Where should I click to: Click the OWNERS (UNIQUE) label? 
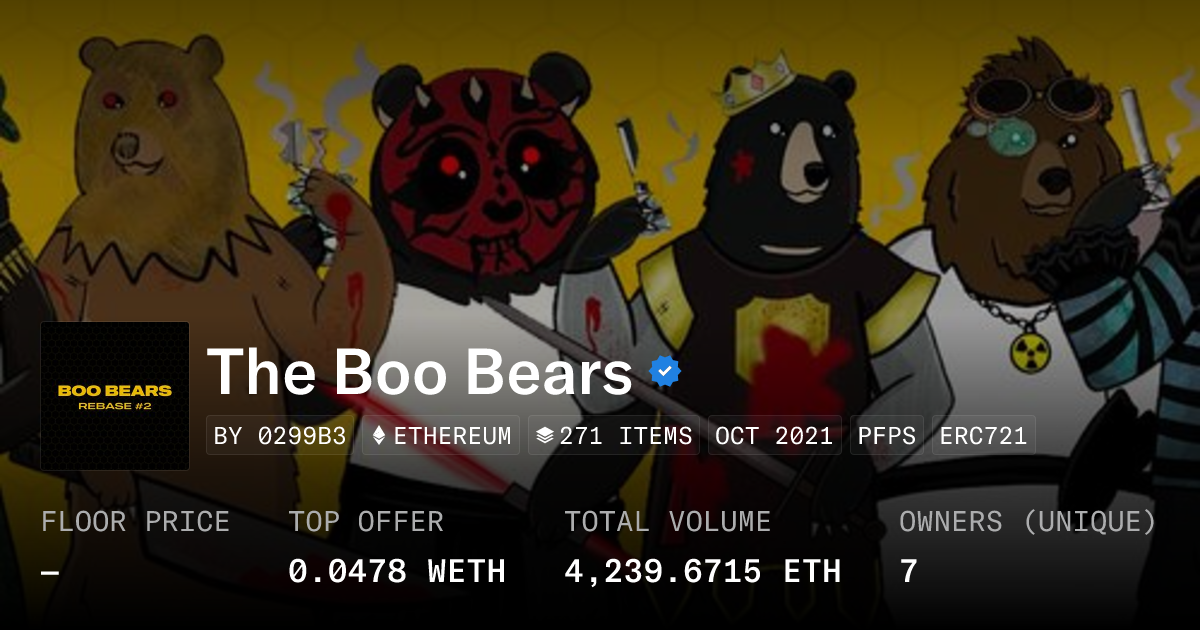click(1028, 522)
